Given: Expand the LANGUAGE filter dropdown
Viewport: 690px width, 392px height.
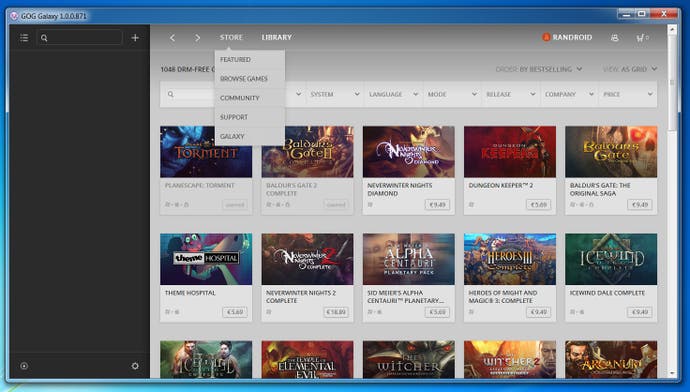Looking at the screenshot, I should coord(393,94).
